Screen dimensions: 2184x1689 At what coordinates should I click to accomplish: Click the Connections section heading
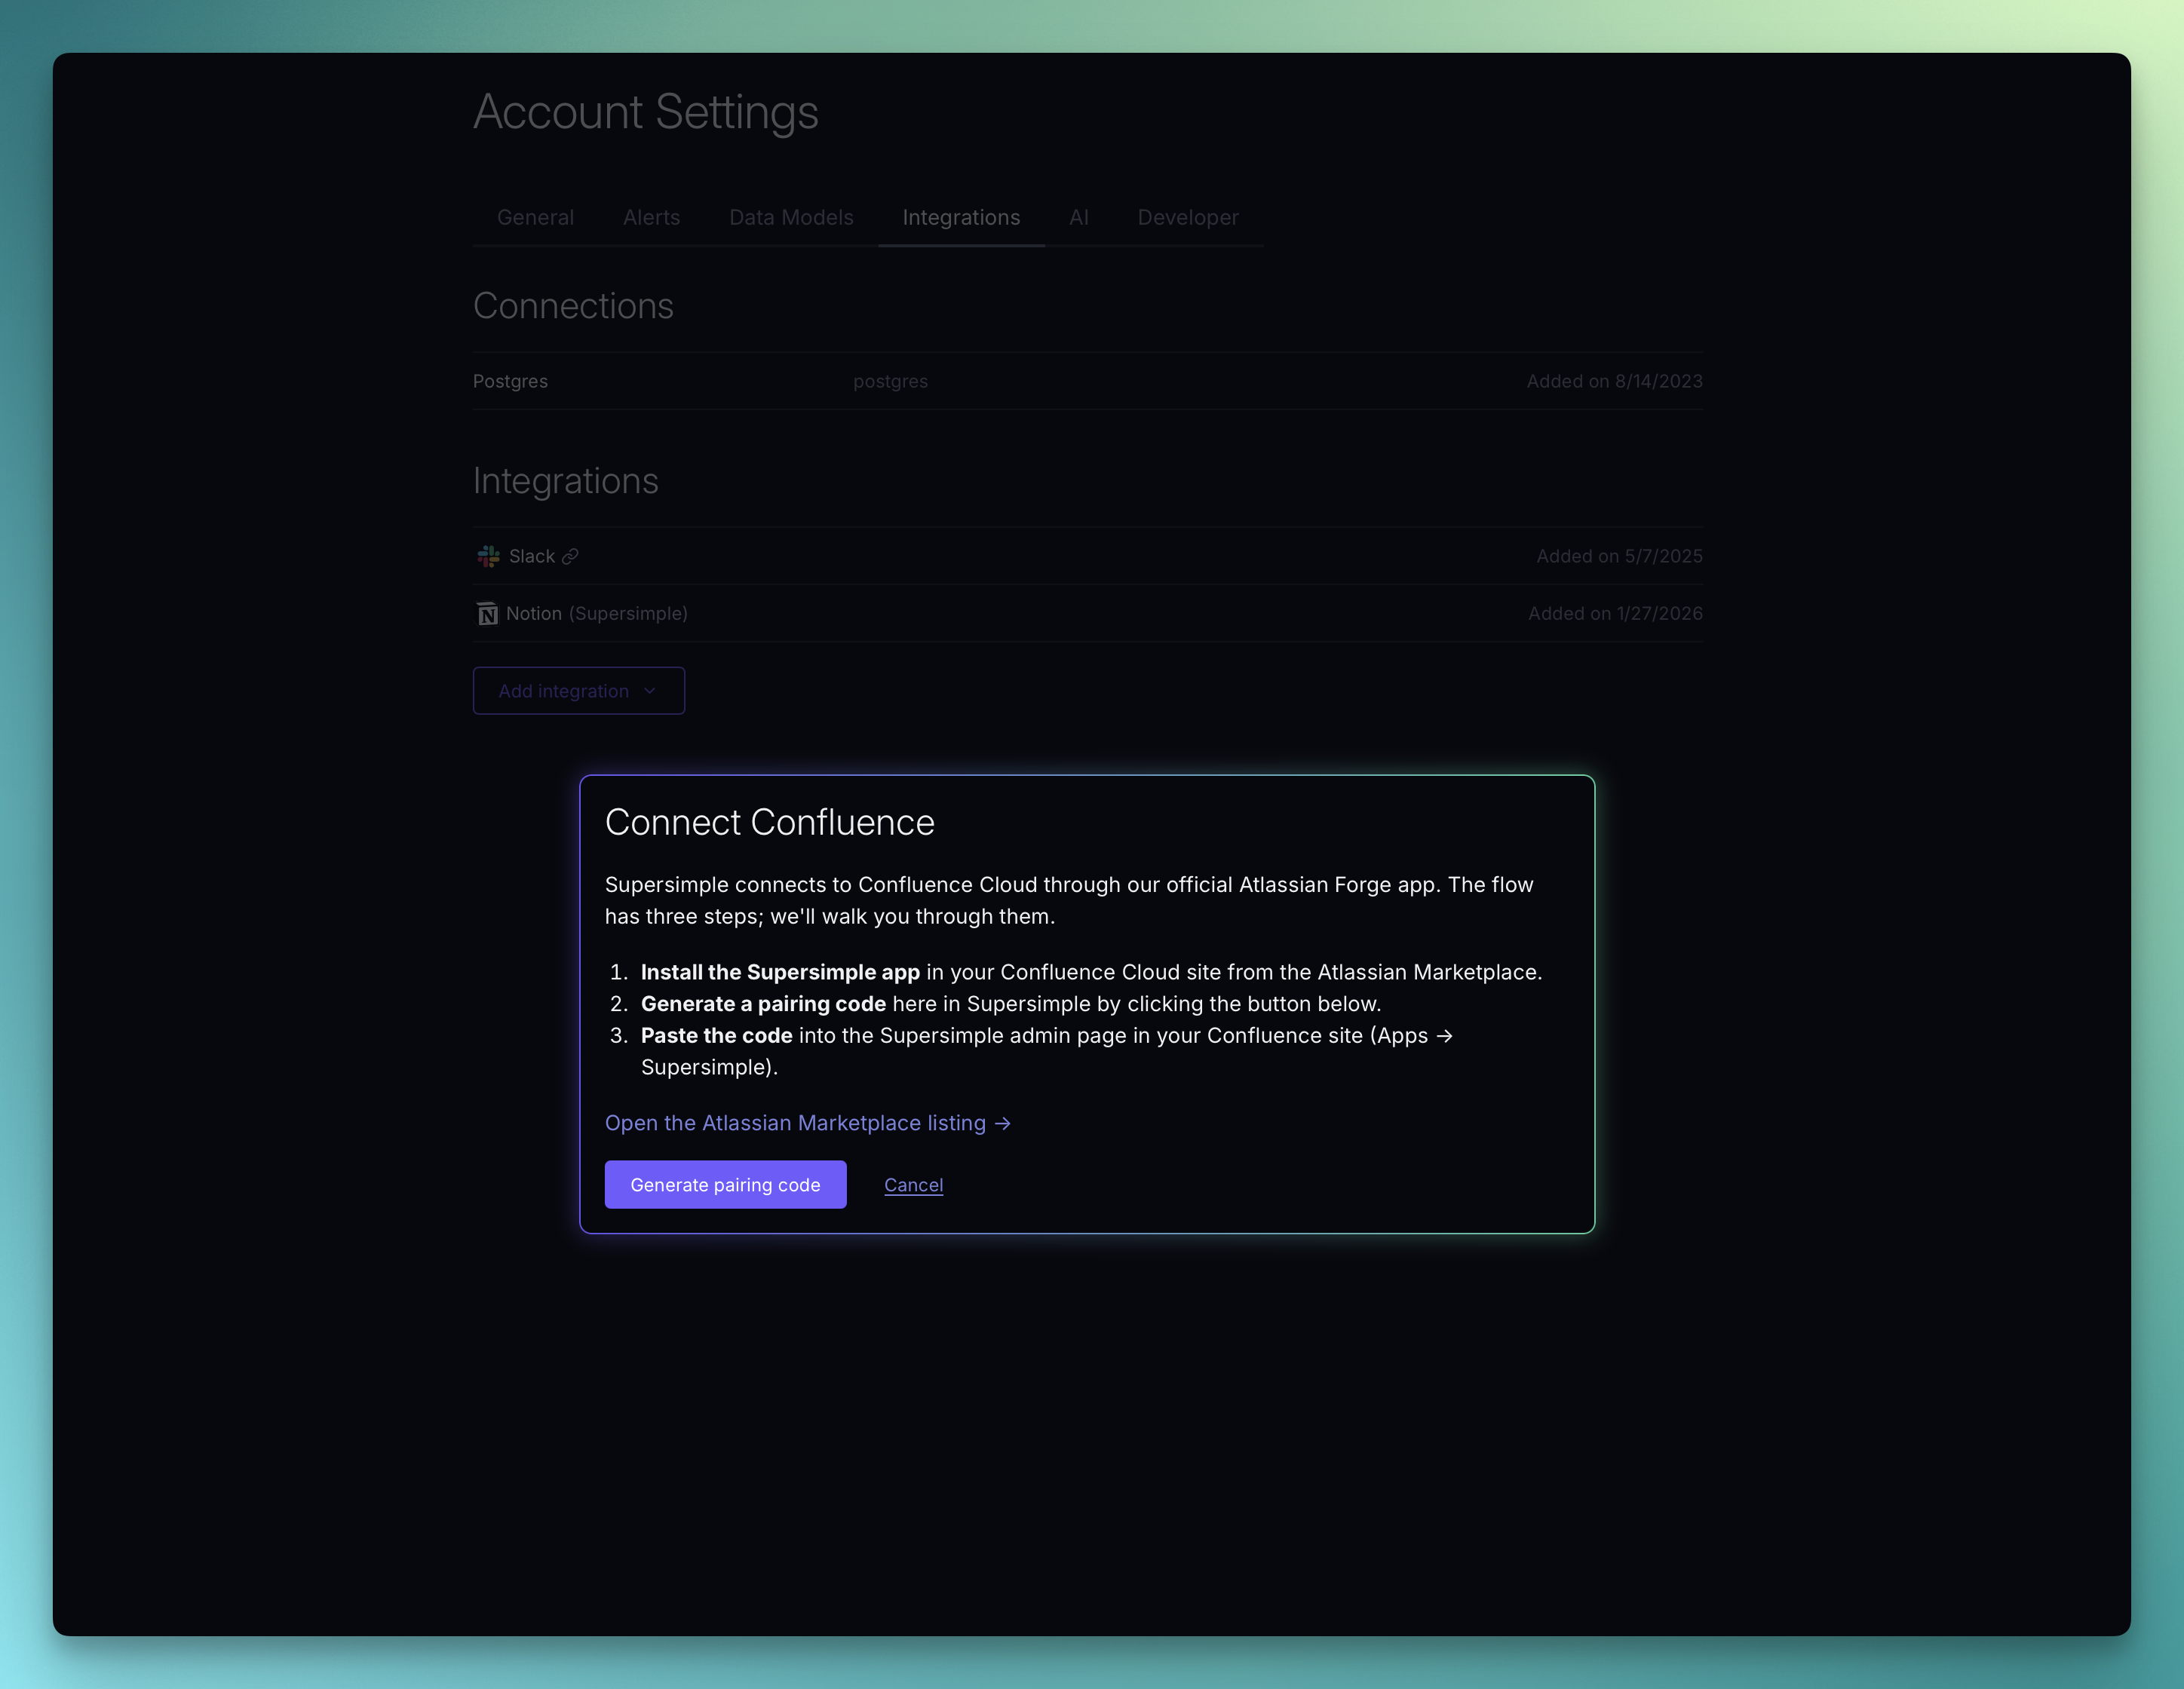click(573, 306)
